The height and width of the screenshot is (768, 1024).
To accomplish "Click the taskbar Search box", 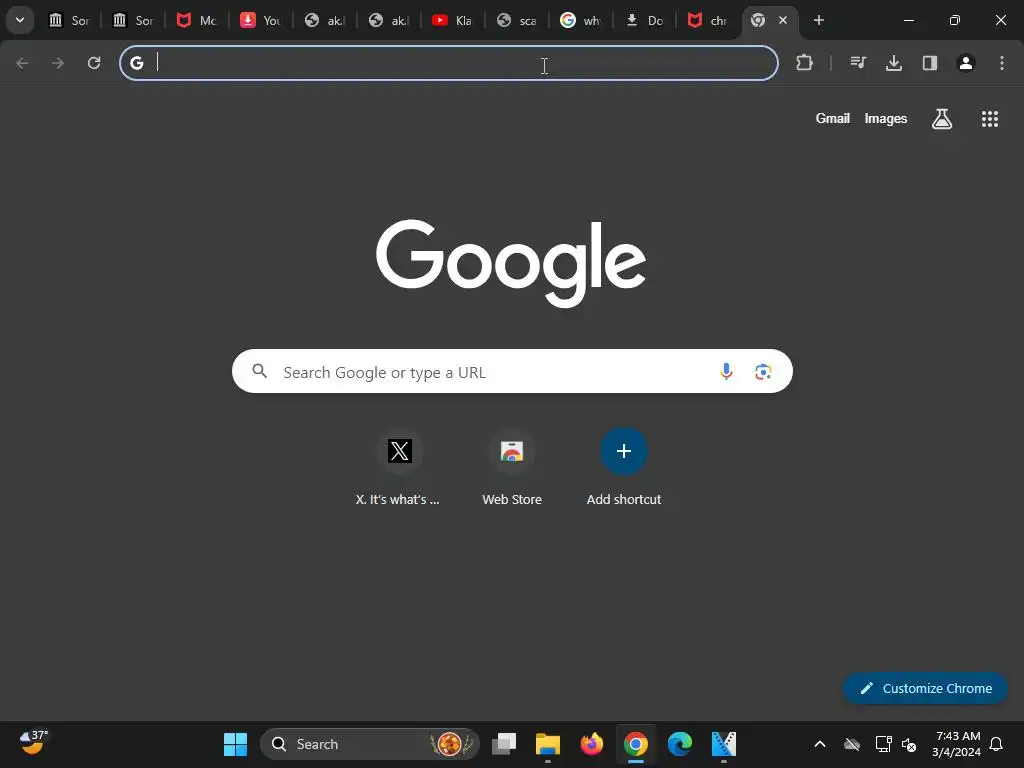I will (x=370, y=744).
